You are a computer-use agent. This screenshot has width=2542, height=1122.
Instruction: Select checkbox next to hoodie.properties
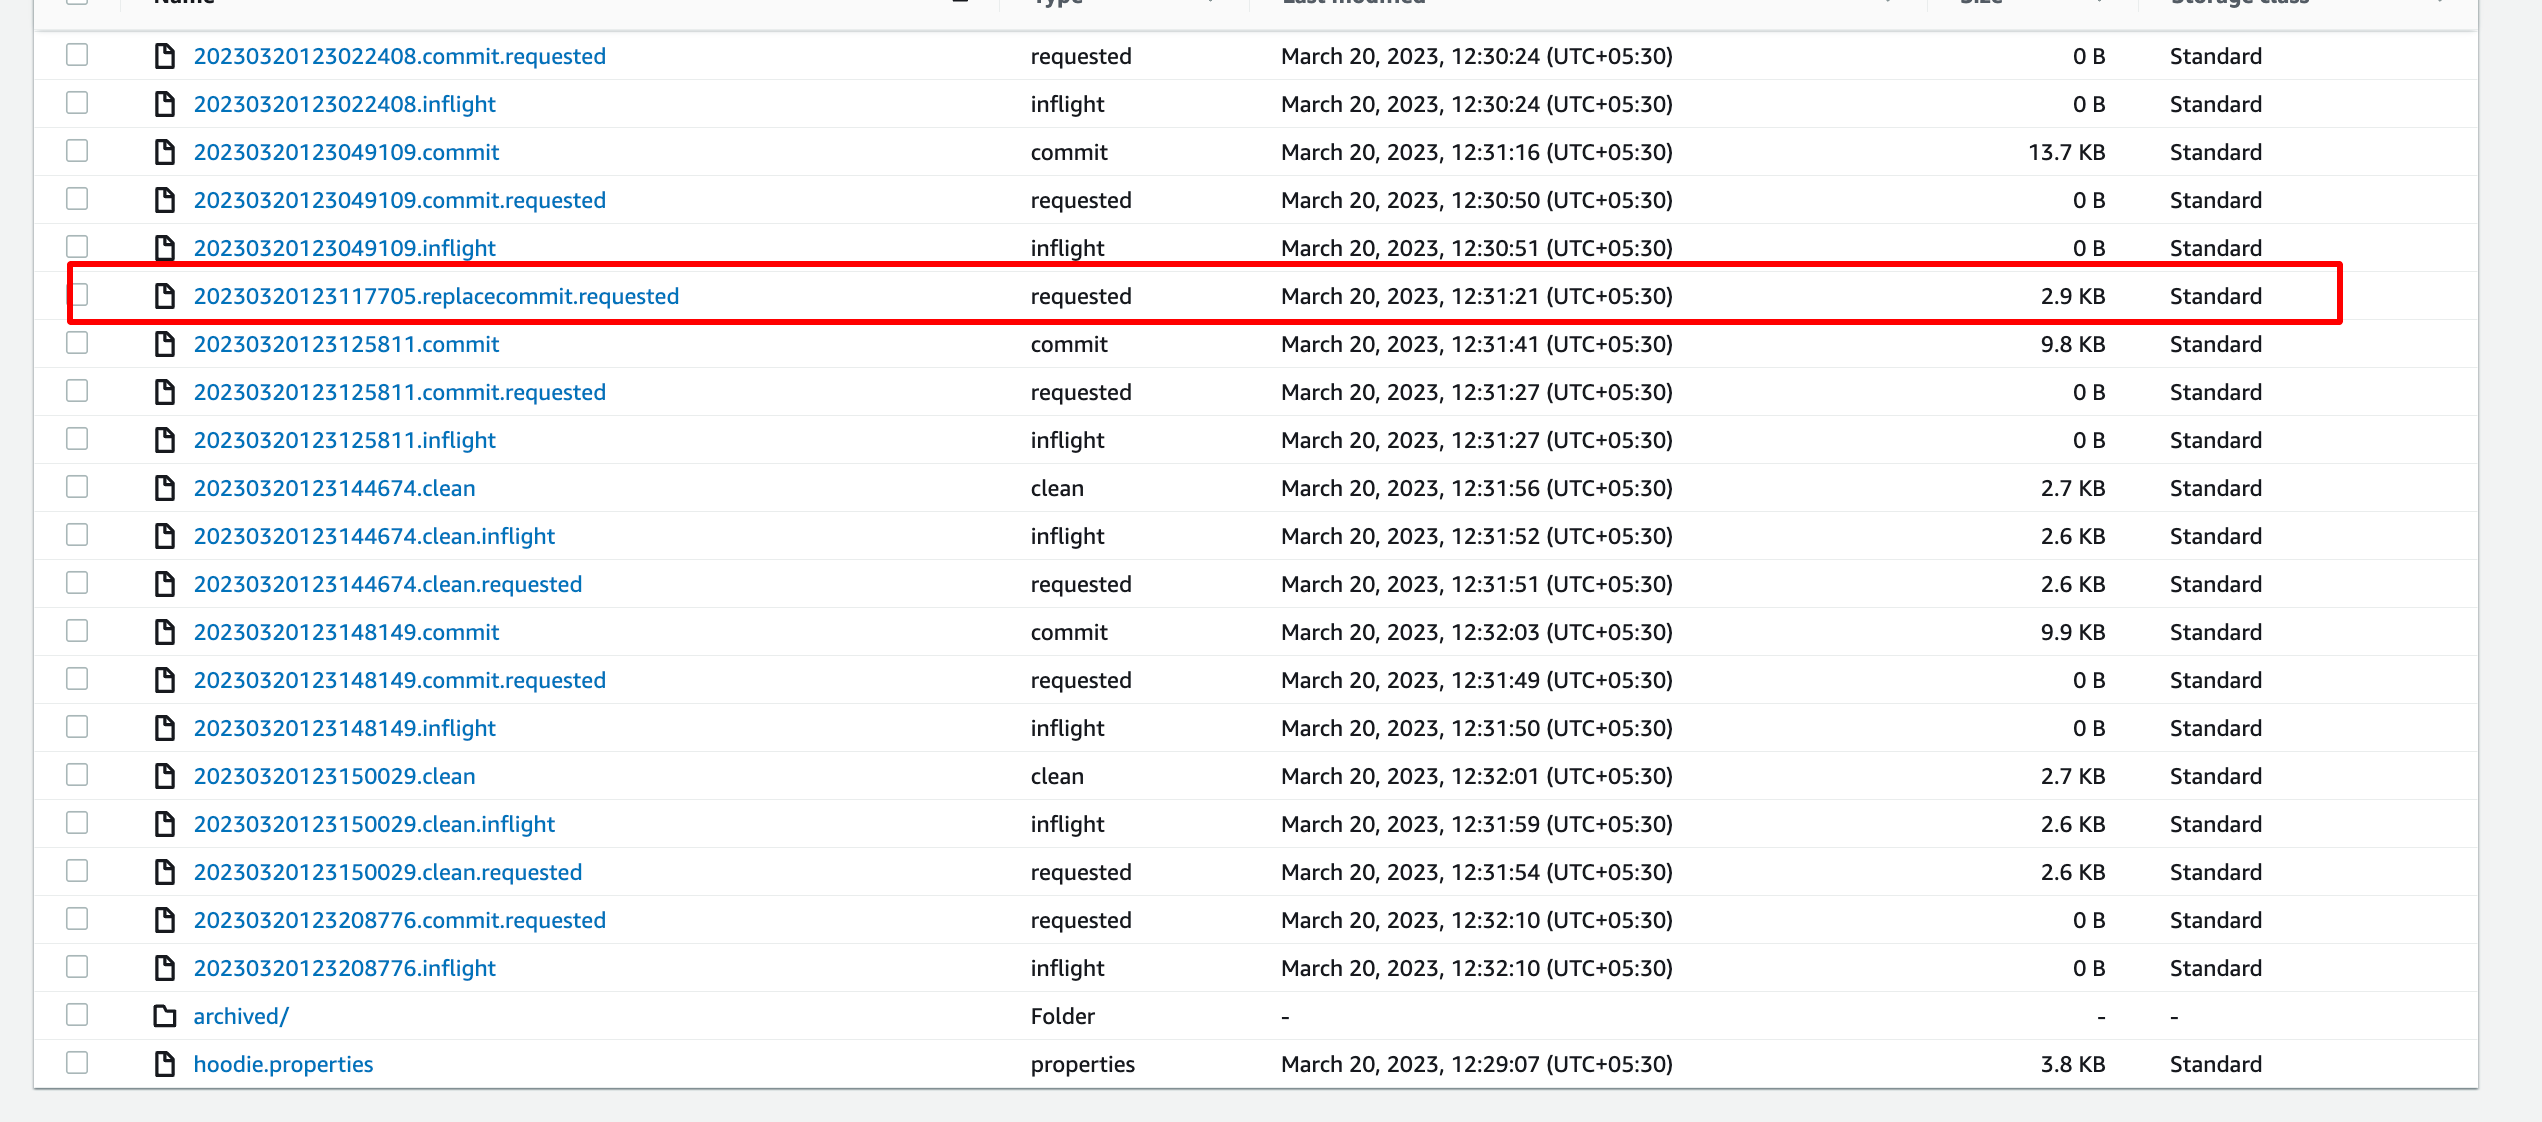[77, 1063]
